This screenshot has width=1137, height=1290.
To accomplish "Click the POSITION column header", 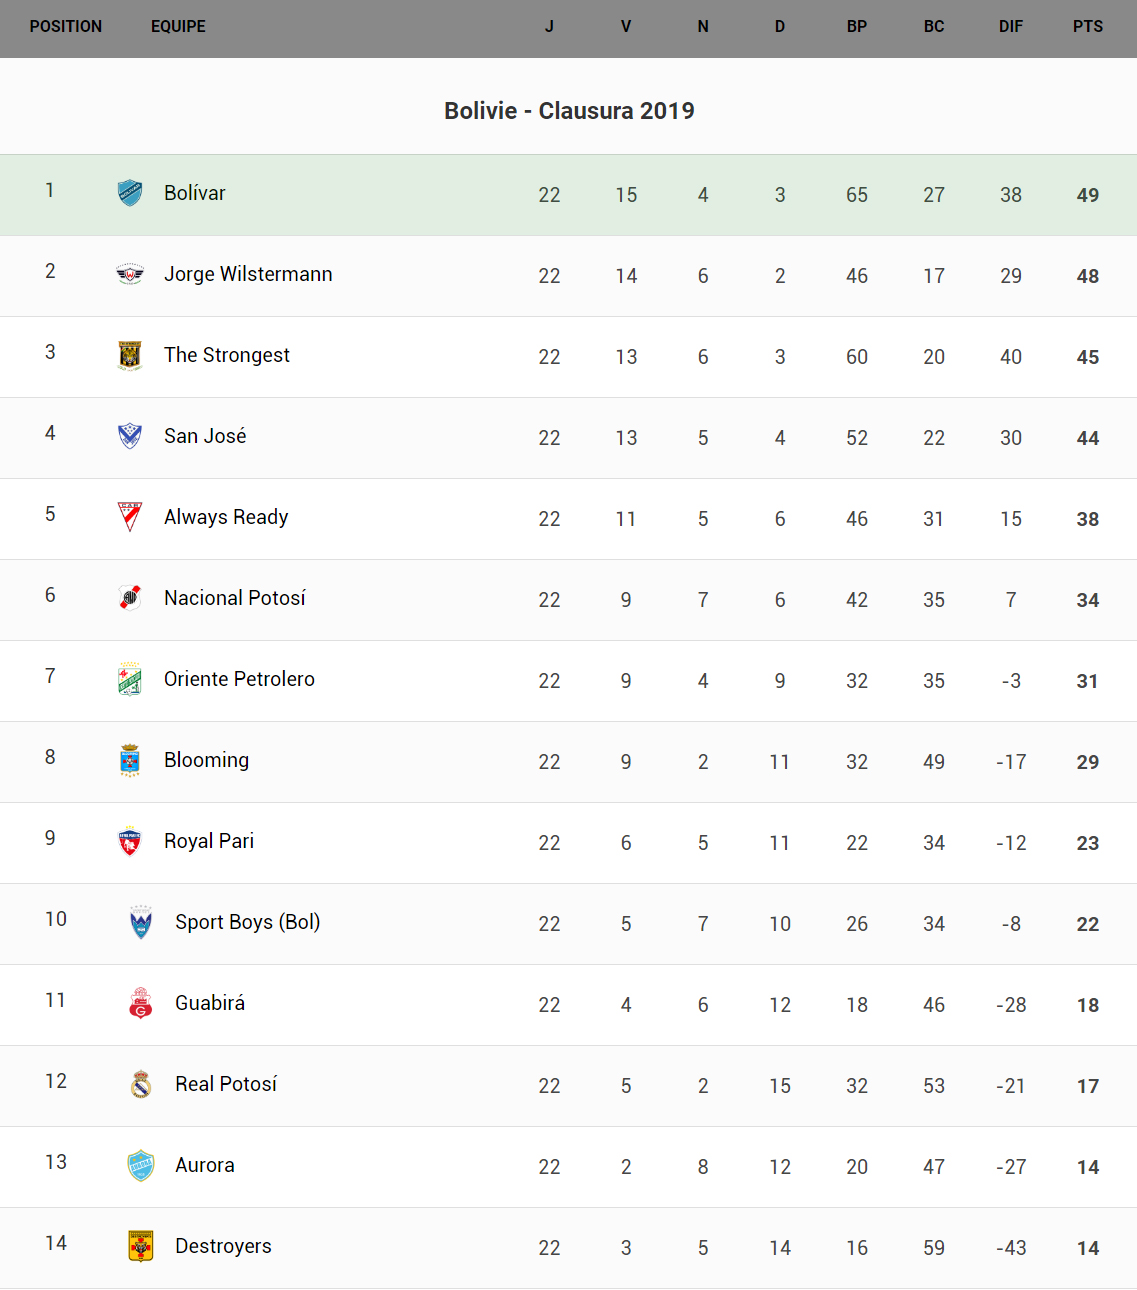I will click(x=66, y=27).
